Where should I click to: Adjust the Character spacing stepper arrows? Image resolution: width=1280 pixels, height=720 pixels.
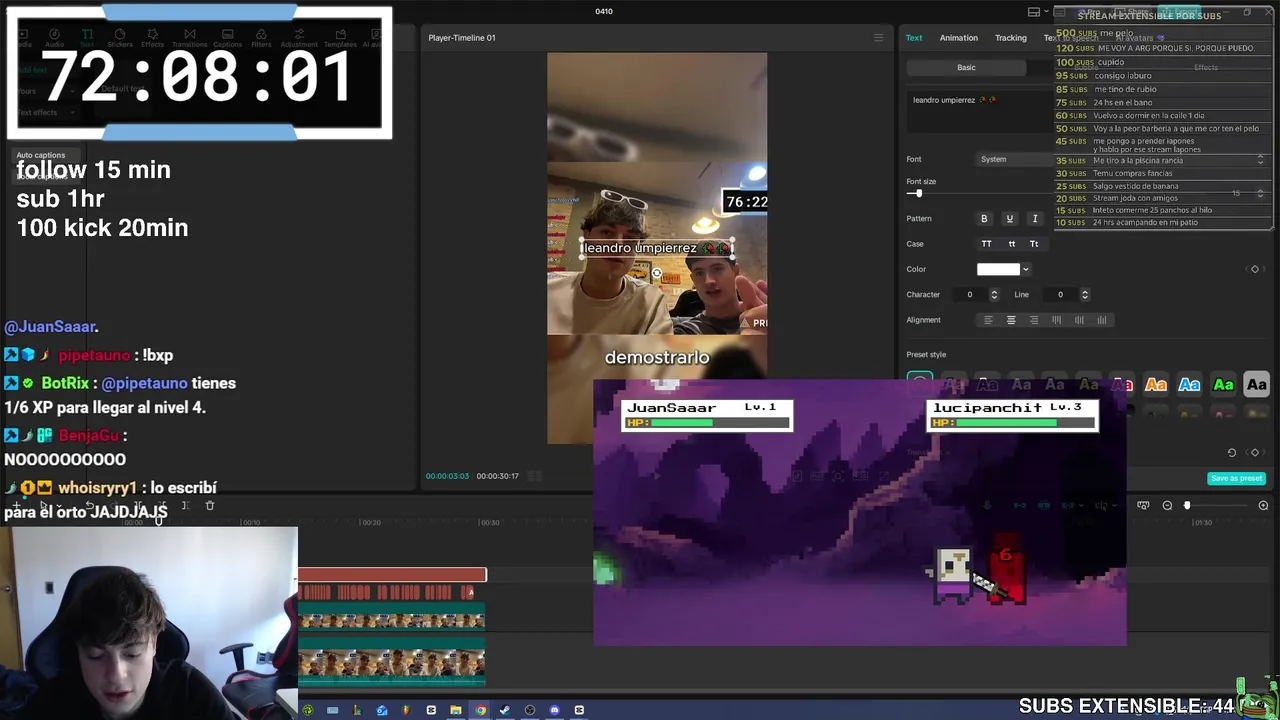click(994, 295)
